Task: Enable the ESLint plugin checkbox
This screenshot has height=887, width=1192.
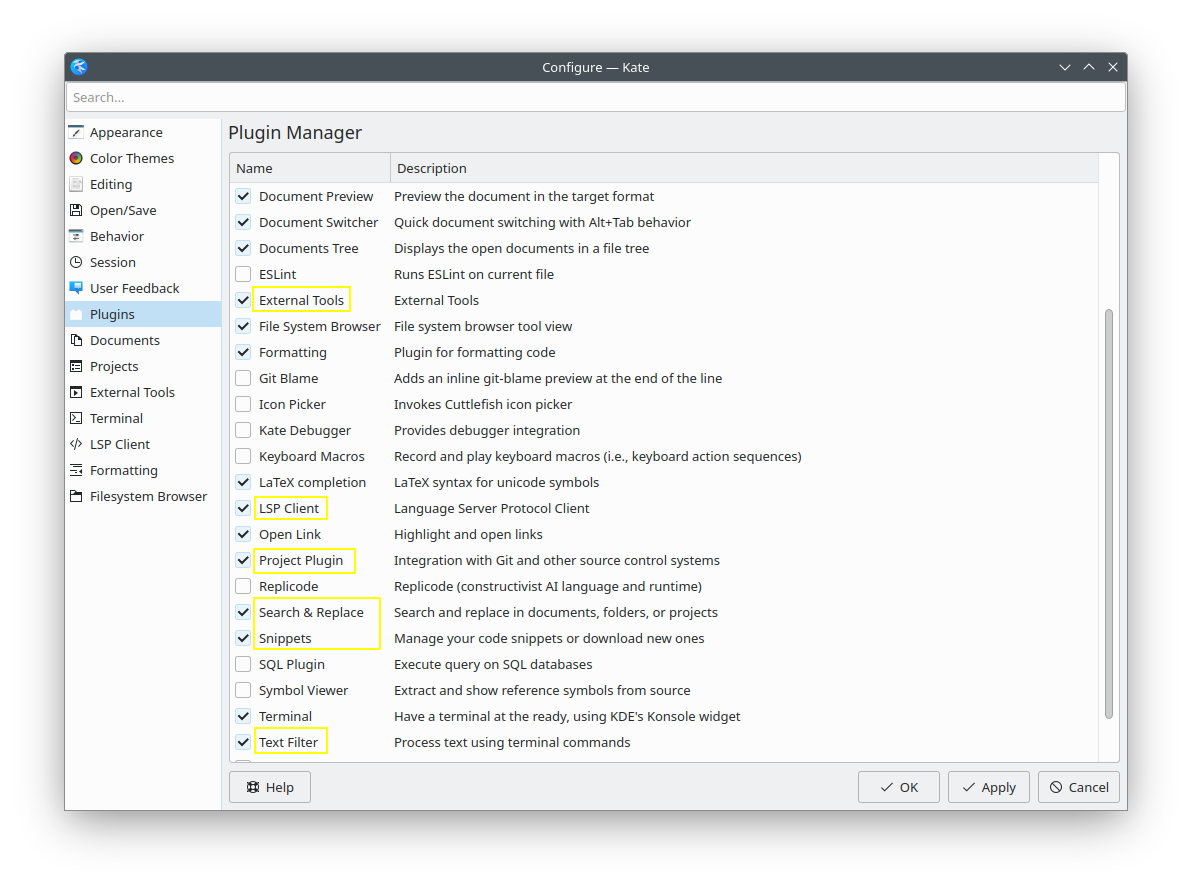Action: coord(243,274)
